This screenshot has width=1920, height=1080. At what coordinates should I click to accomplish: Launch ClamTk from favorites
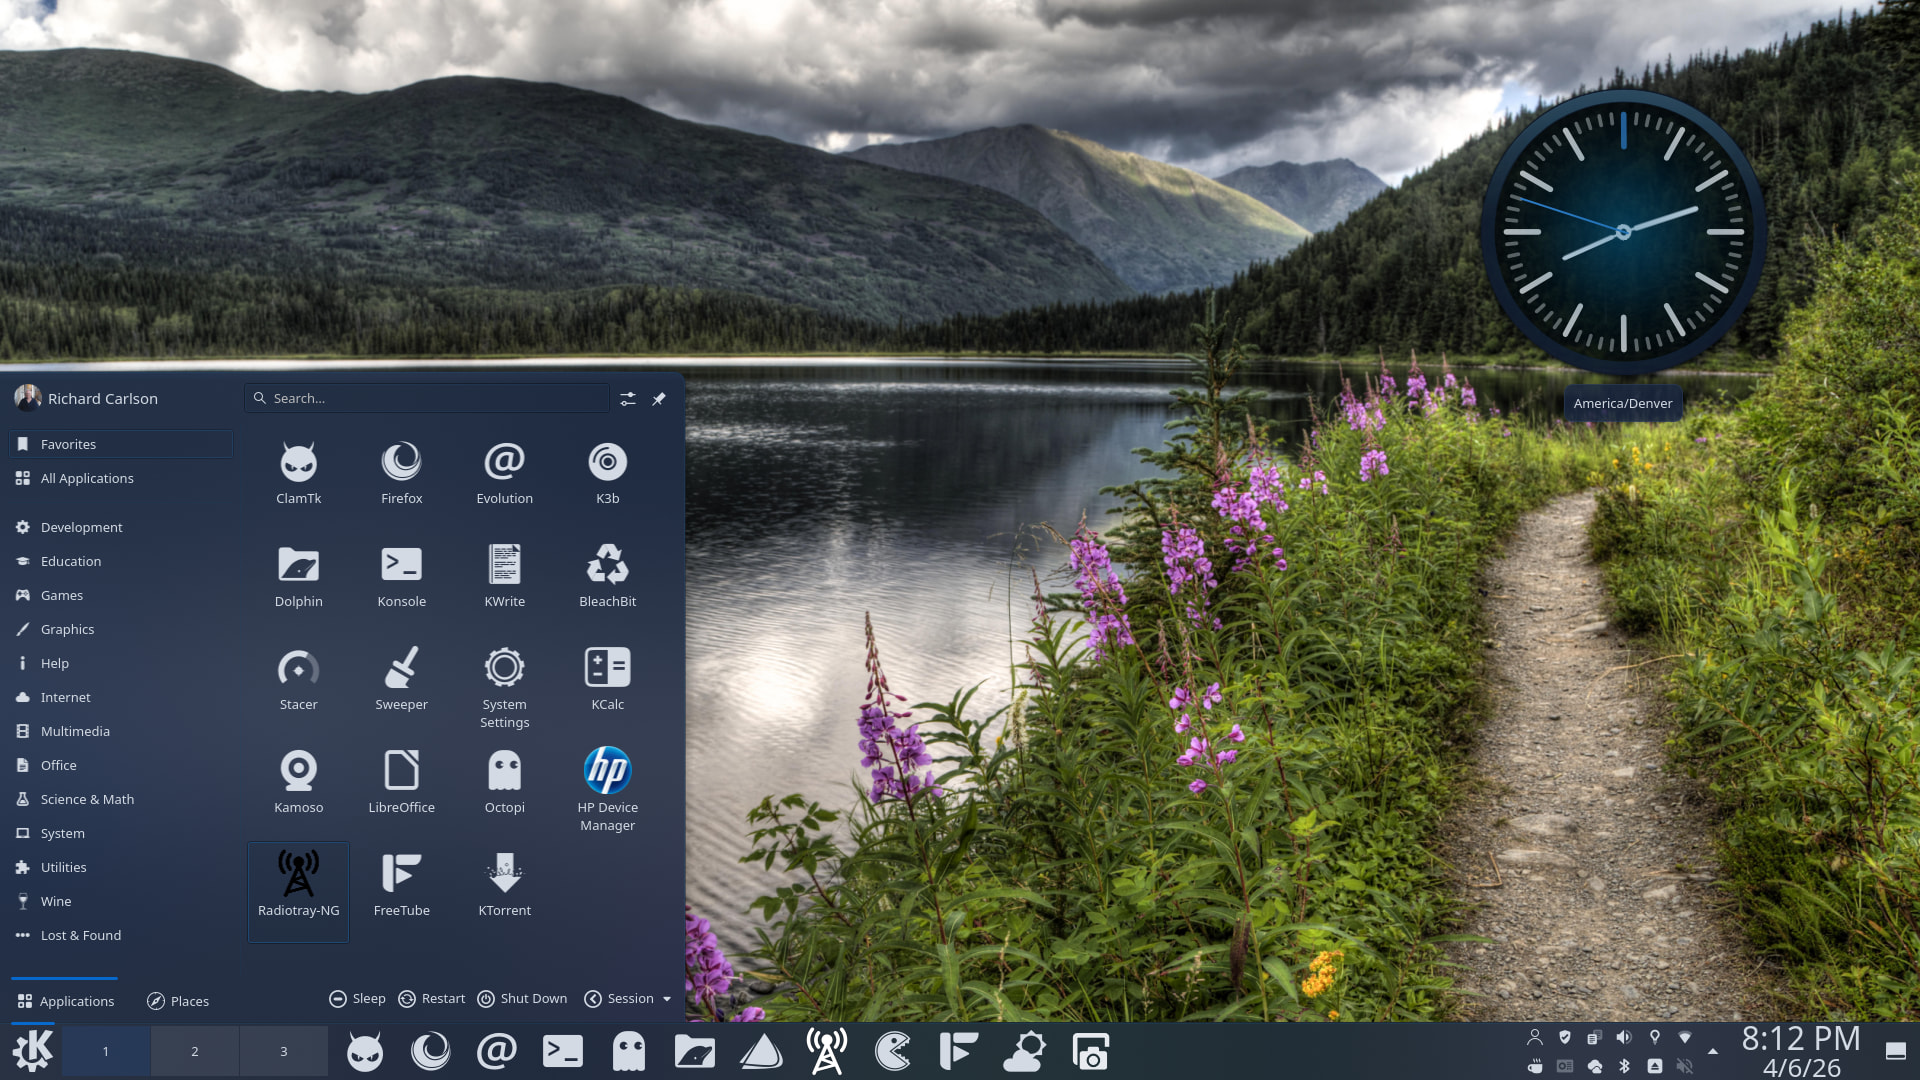[x=298, y=472]
